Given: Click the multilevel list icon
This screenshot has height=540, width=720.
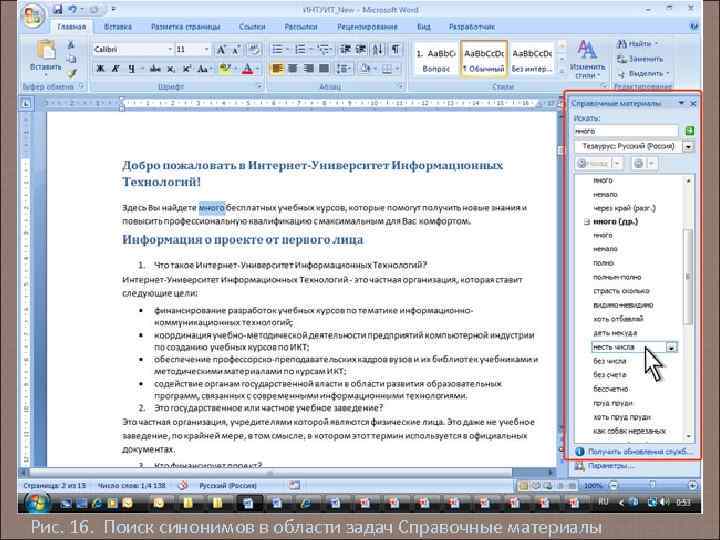Looking at the screenshot, I should point(323,49).
